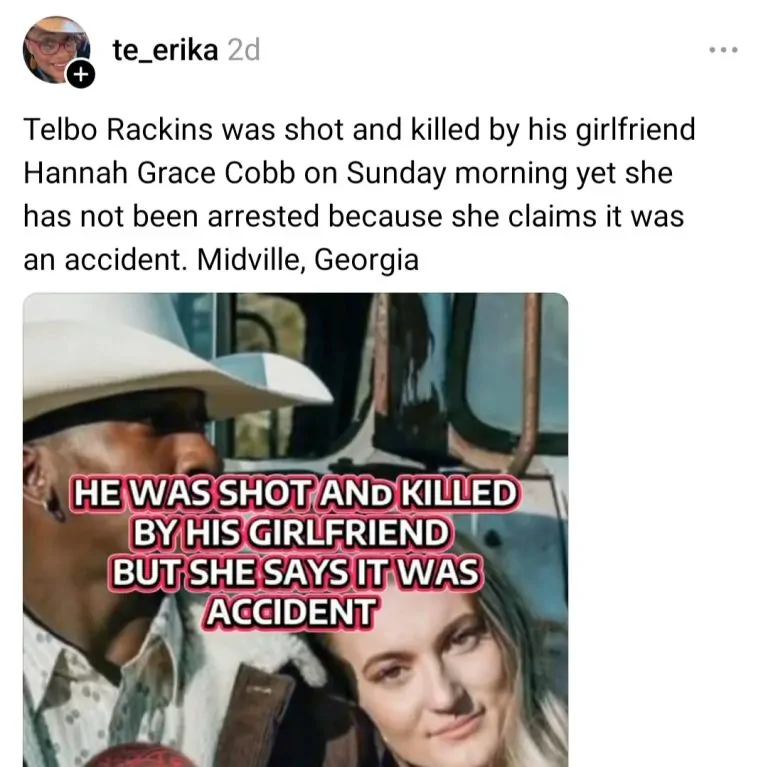Open the three-dot more options menu
Viewport: 768px width, 767px height.
tap(723, 49)
